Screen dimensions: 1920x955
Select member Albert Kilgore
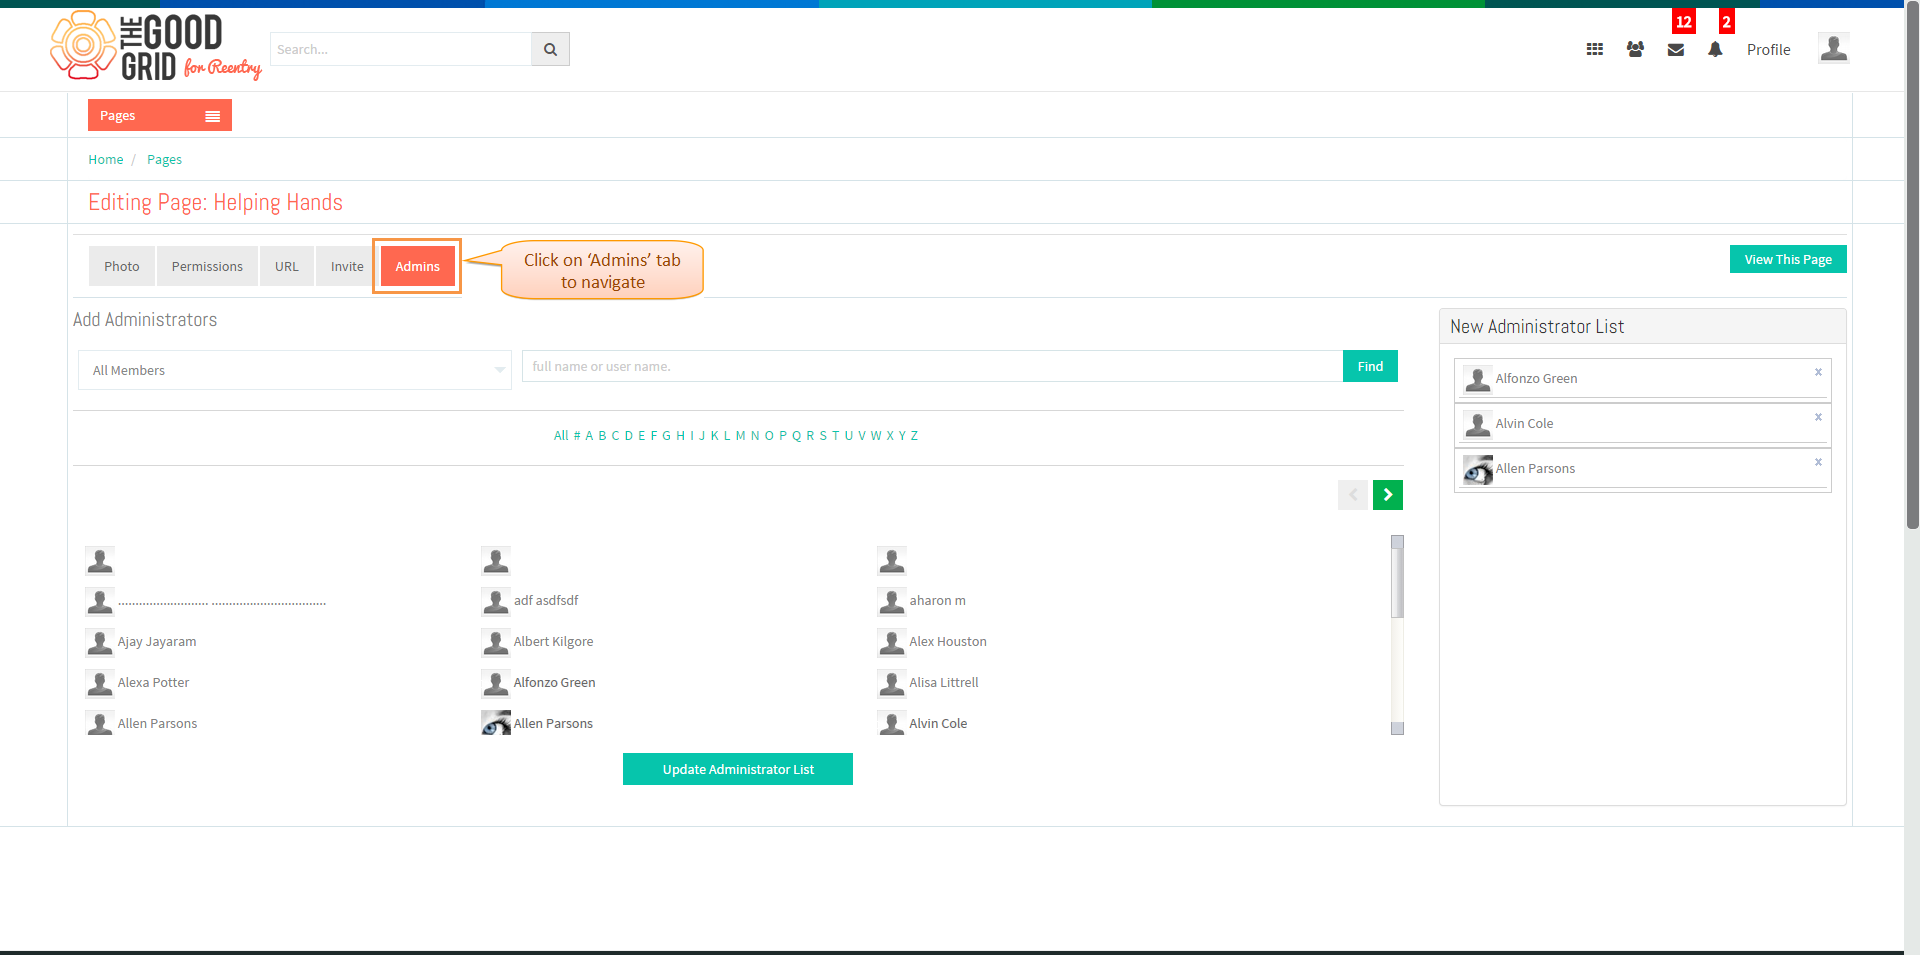point(553,641)
